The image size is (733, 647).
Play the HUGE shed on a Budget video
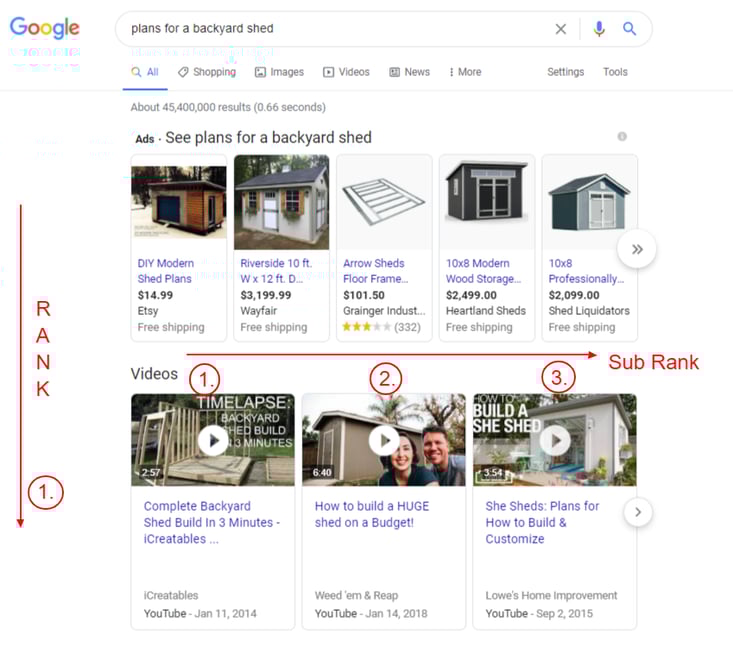384,440
